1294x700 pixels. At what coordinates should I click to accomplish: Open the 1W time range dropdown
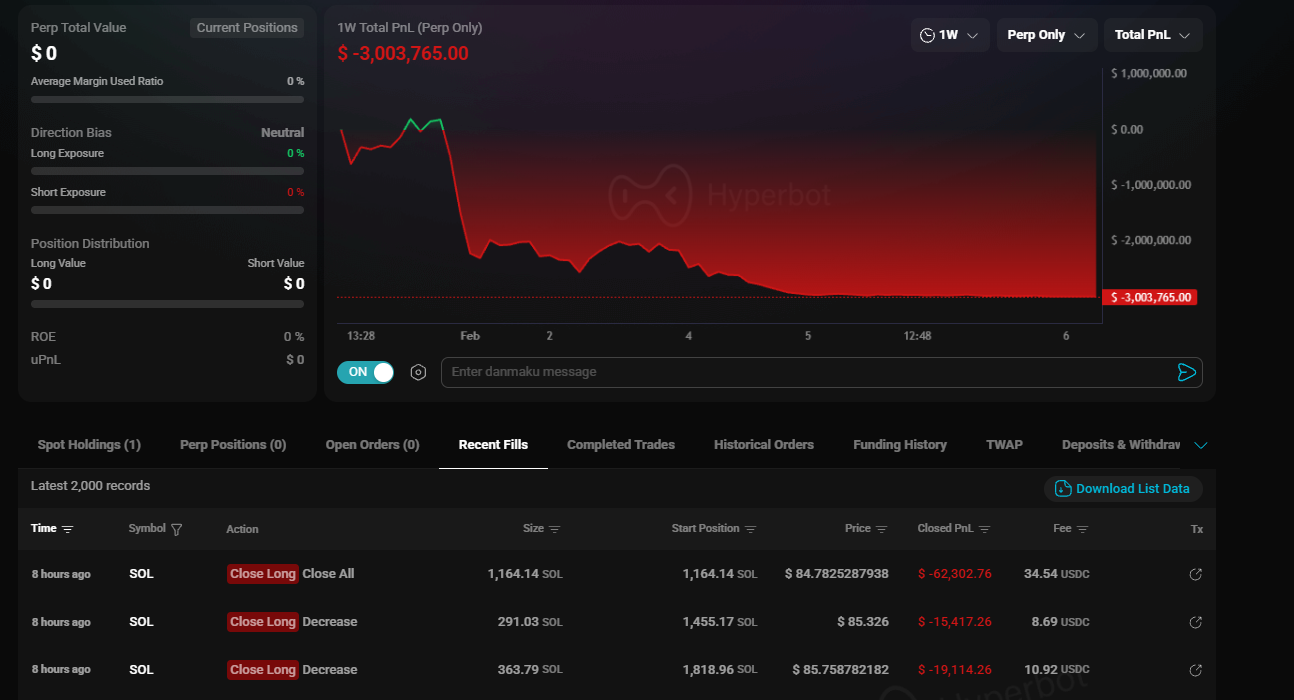pyautogui.click(x=949, y=35)
